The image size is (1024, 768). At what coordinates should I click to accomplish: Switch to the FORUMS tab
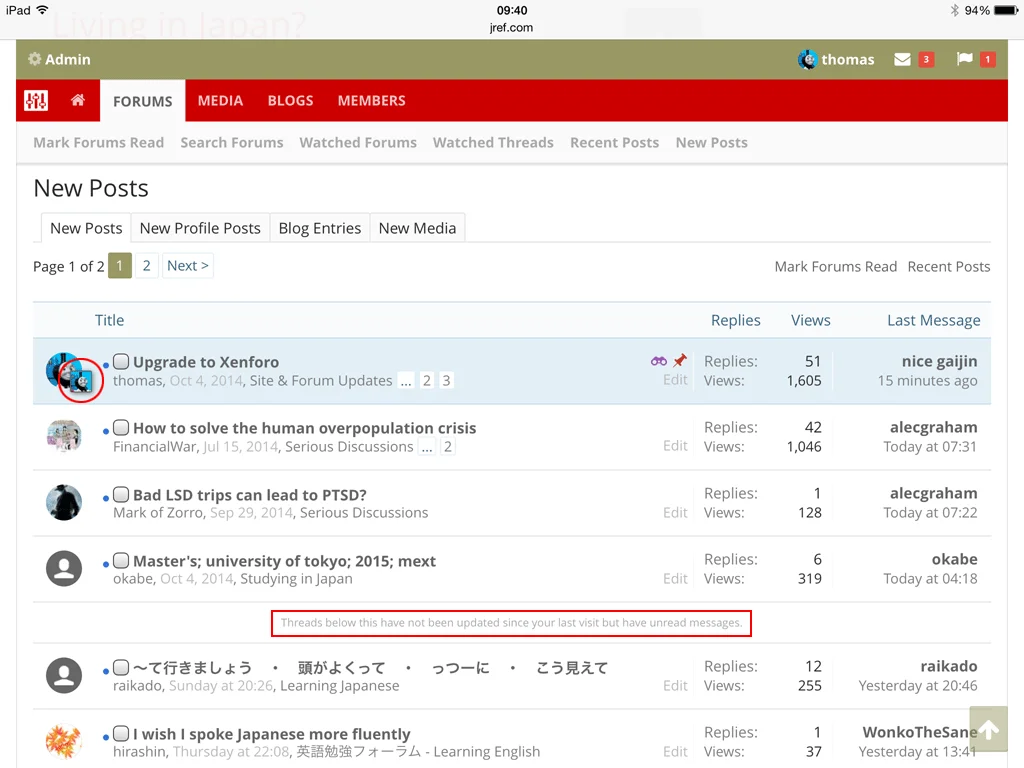coord(142,101)
